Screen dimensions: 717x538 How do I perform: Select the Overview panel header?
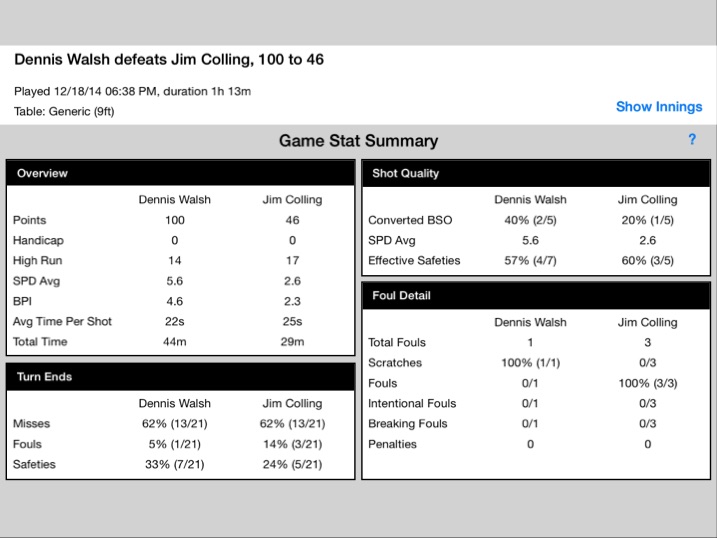click(x=181, y=173)
